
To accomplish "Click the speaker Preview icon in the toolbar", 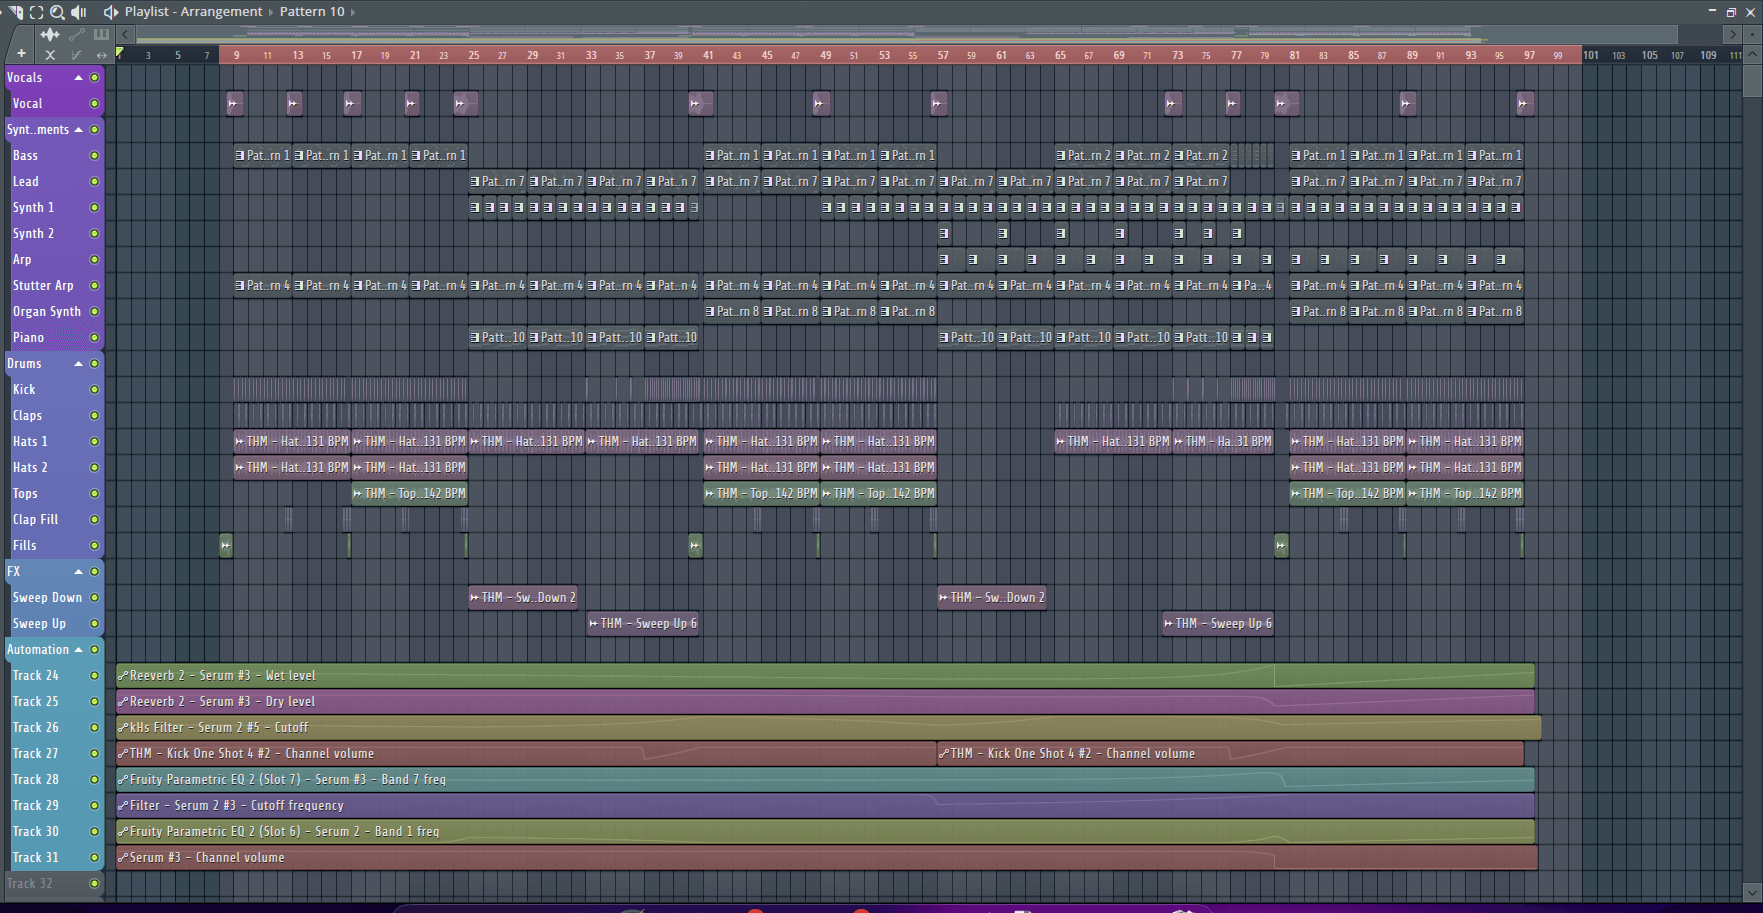I will tap(78, 12).
